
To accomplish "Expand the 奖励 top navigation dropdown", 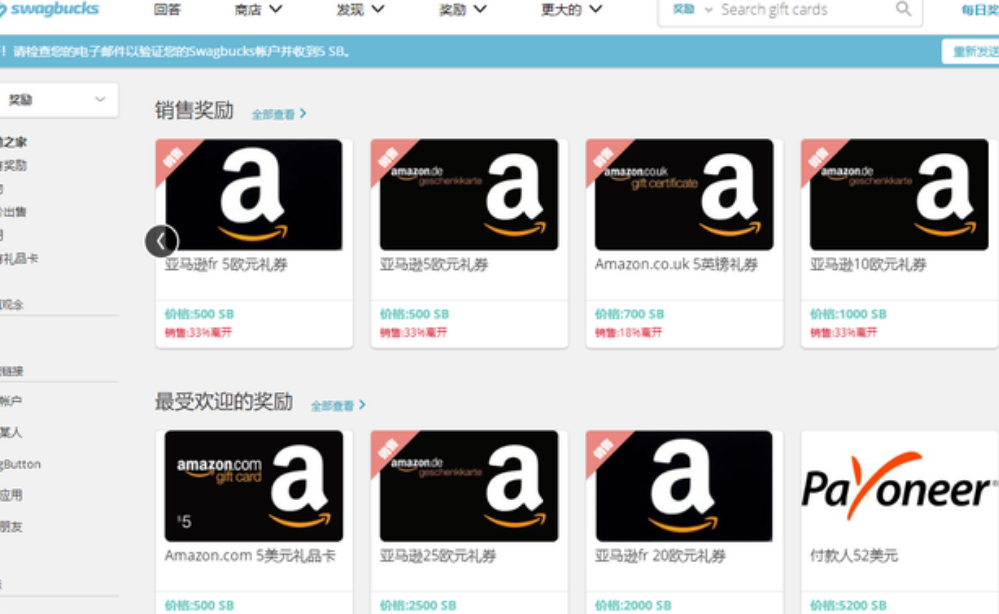I will coord(463,10).
